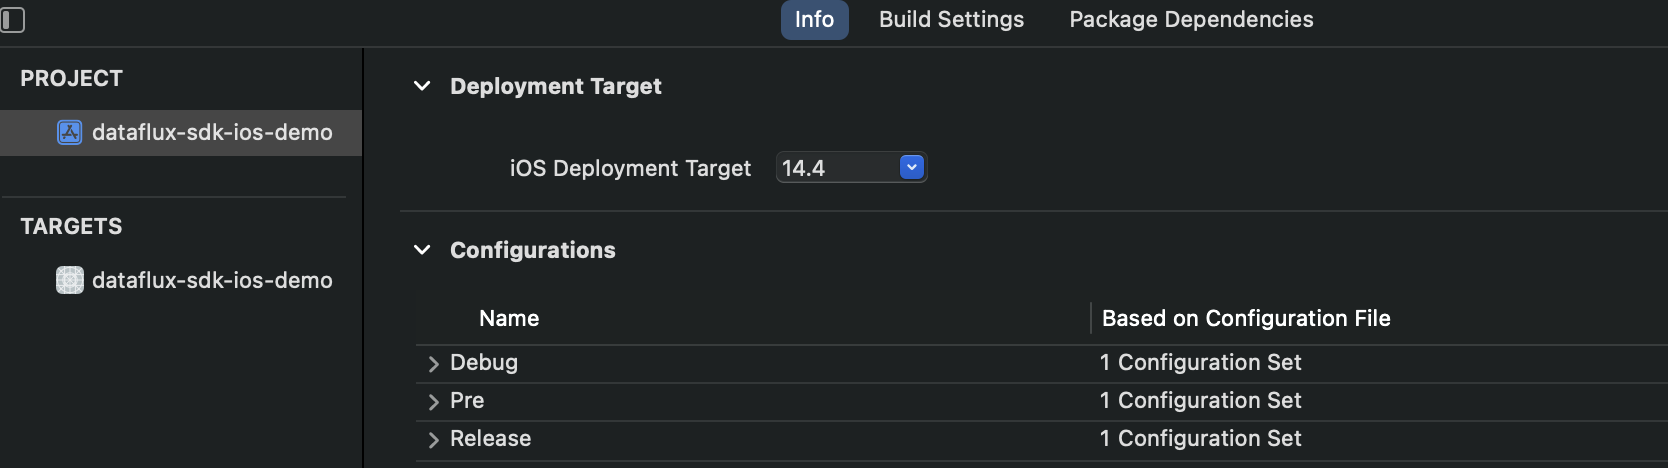Toggle the sidebar panel icon
Viewport: 1668px width, 468px height.
click(x=12, y=20)
